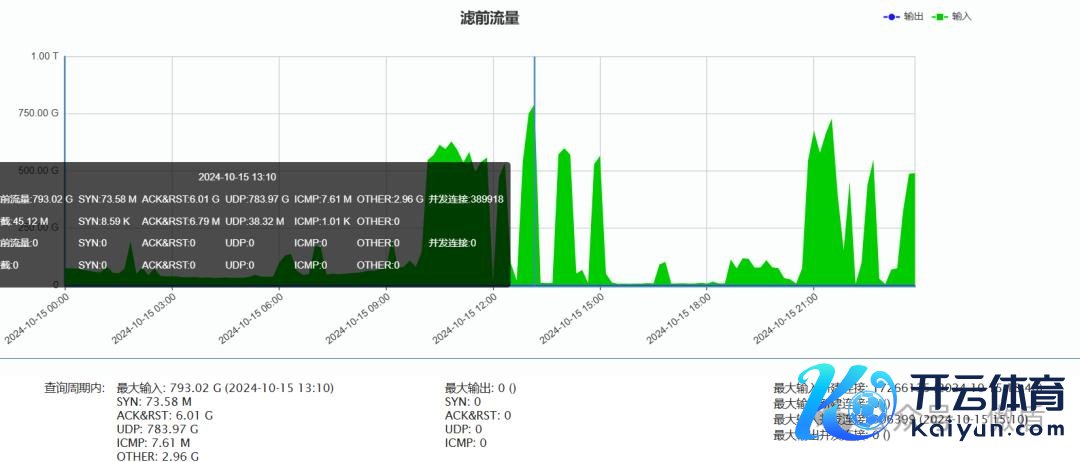Click the 并发连接:389918 value in tooltip
Viewport: 1080px width, 462px height.
465,199
